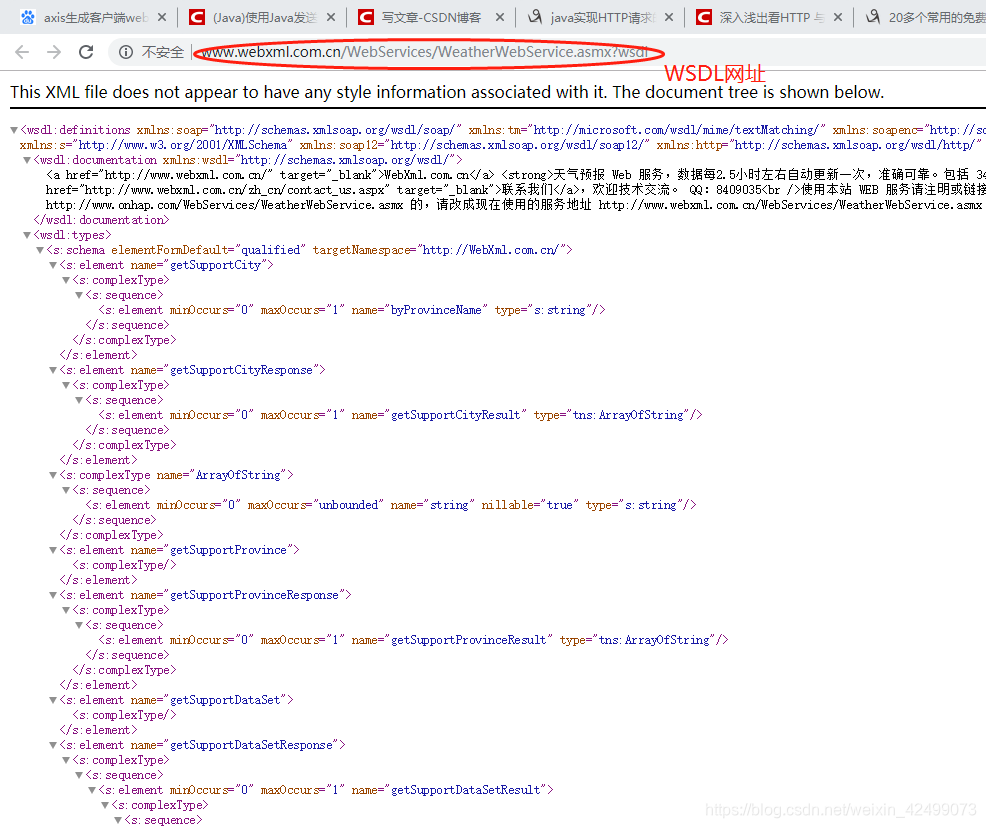Collapse the getSupportDataSetResponse element node
The image size is (986, 828).
[53, 745]
